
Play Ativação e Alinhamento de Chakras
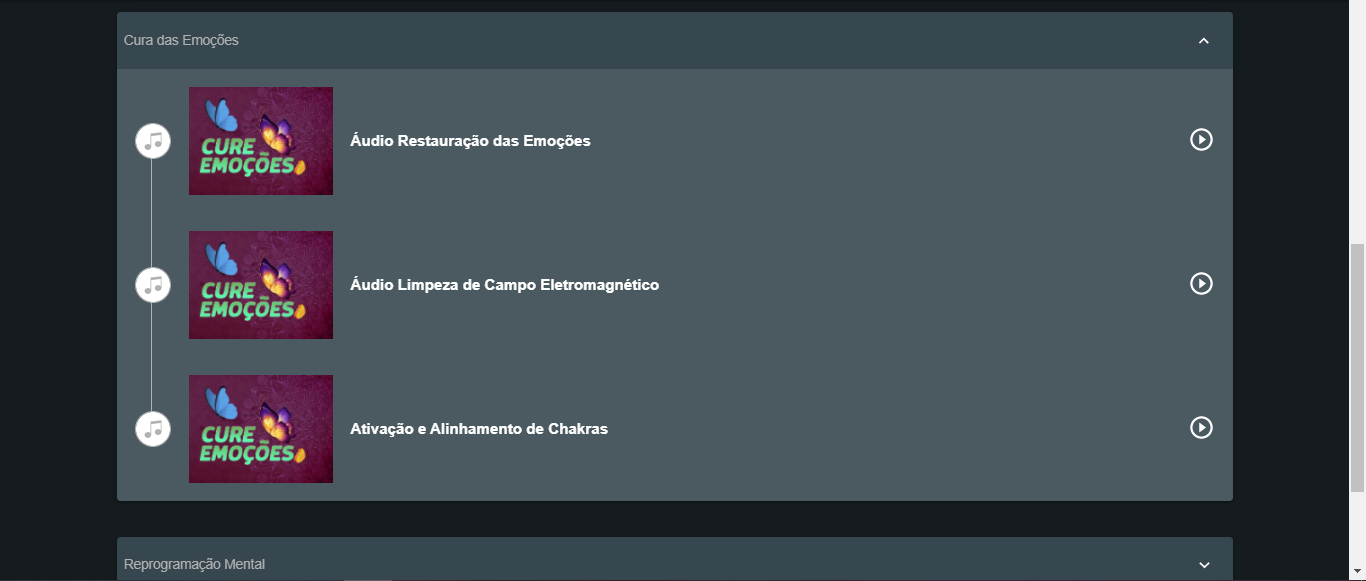coord(1201,428)
